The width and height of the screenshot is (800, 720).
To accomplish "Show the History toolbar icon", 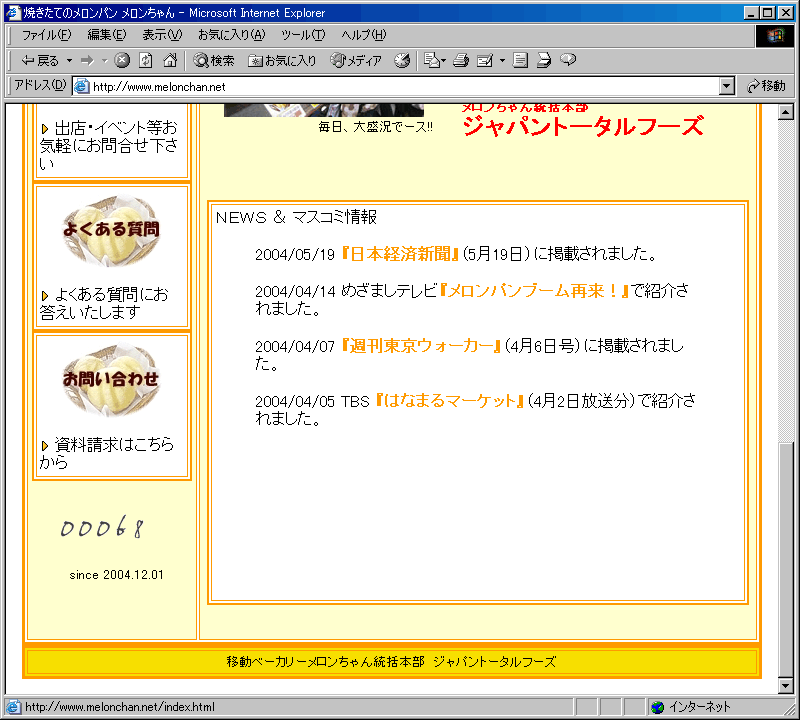I will pyautogui.click(x=402, y=60).
